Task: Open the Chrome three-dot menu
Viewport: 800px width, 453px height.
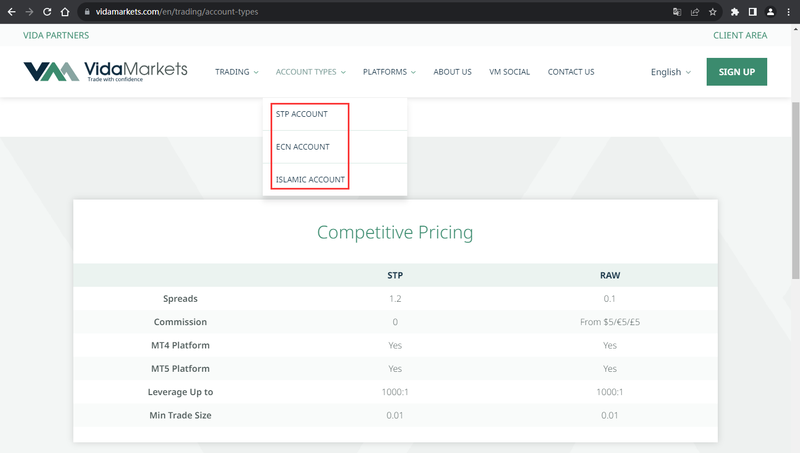Action: [788, 12]
